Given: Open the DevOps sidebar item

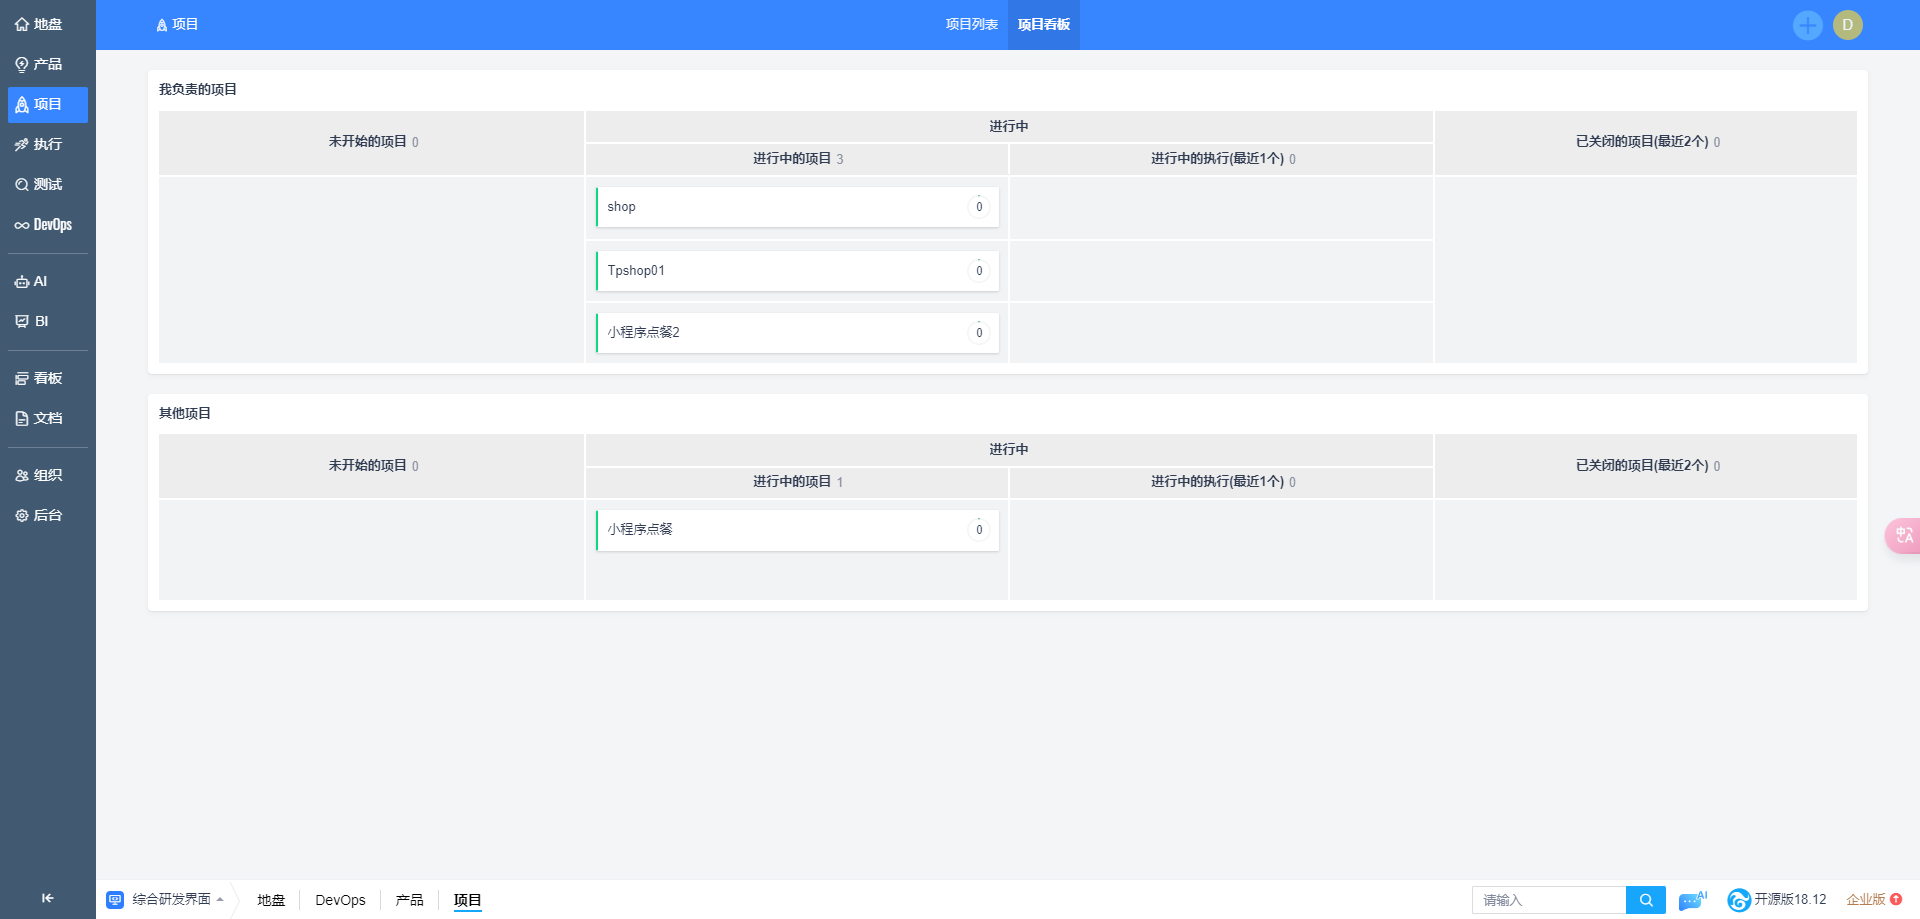Looking at the screenshot, I should coord(47,225).
